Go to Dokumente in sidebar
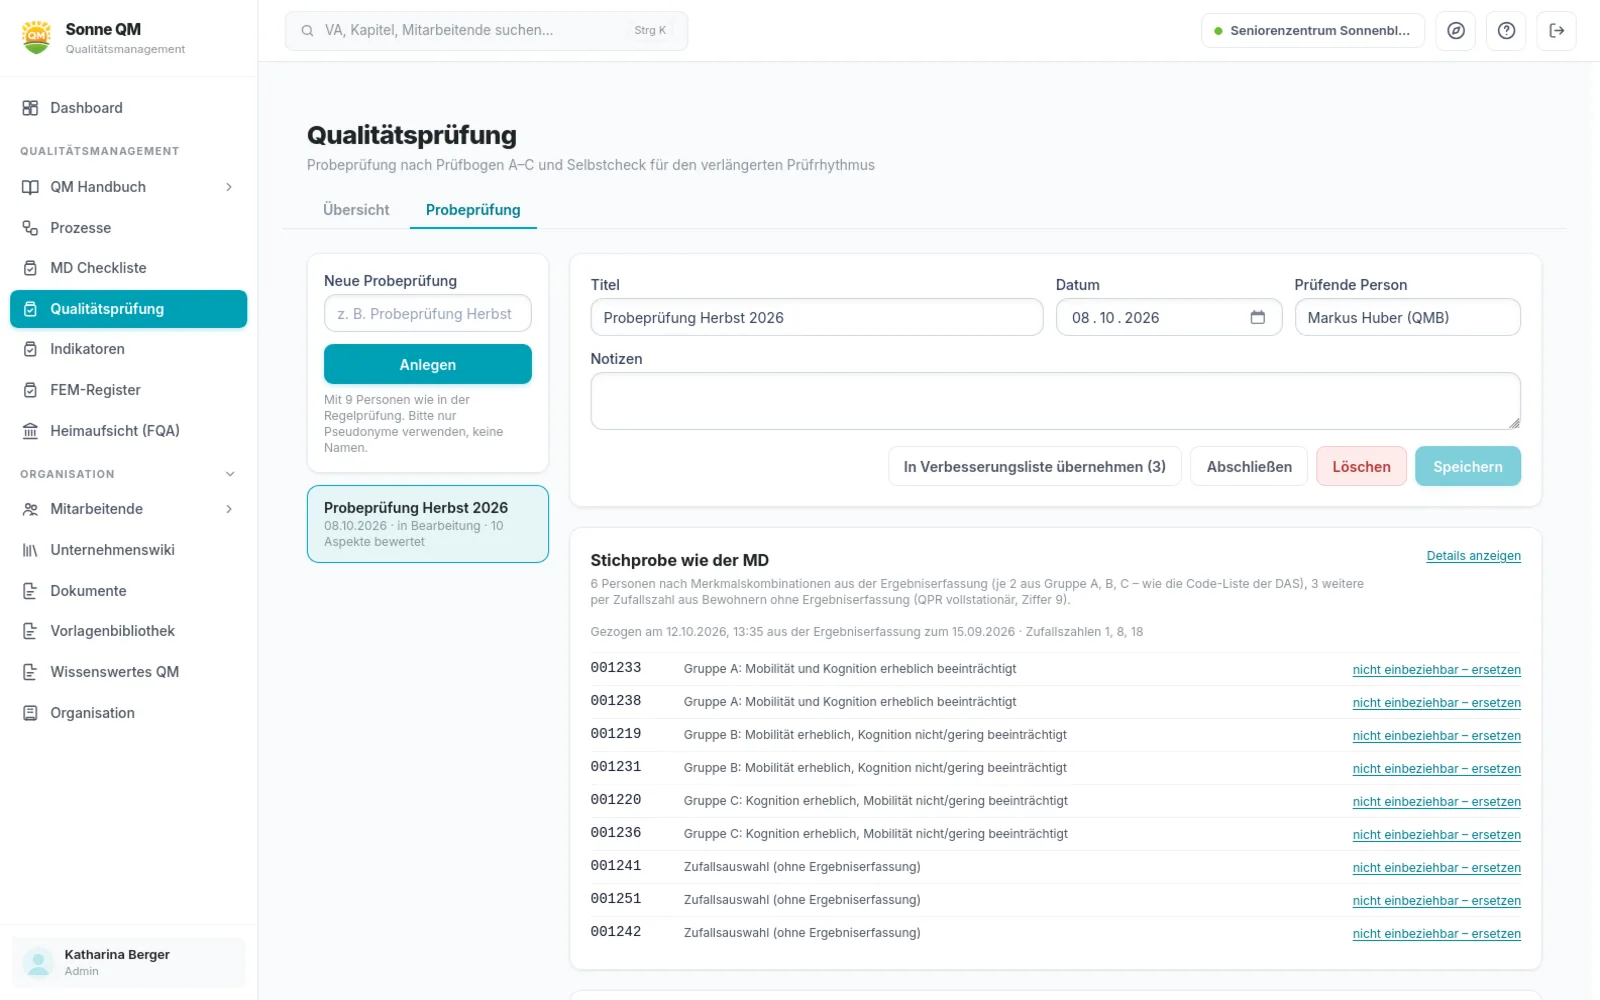Screen dimensions: 1600x1000 pos(128,591)
